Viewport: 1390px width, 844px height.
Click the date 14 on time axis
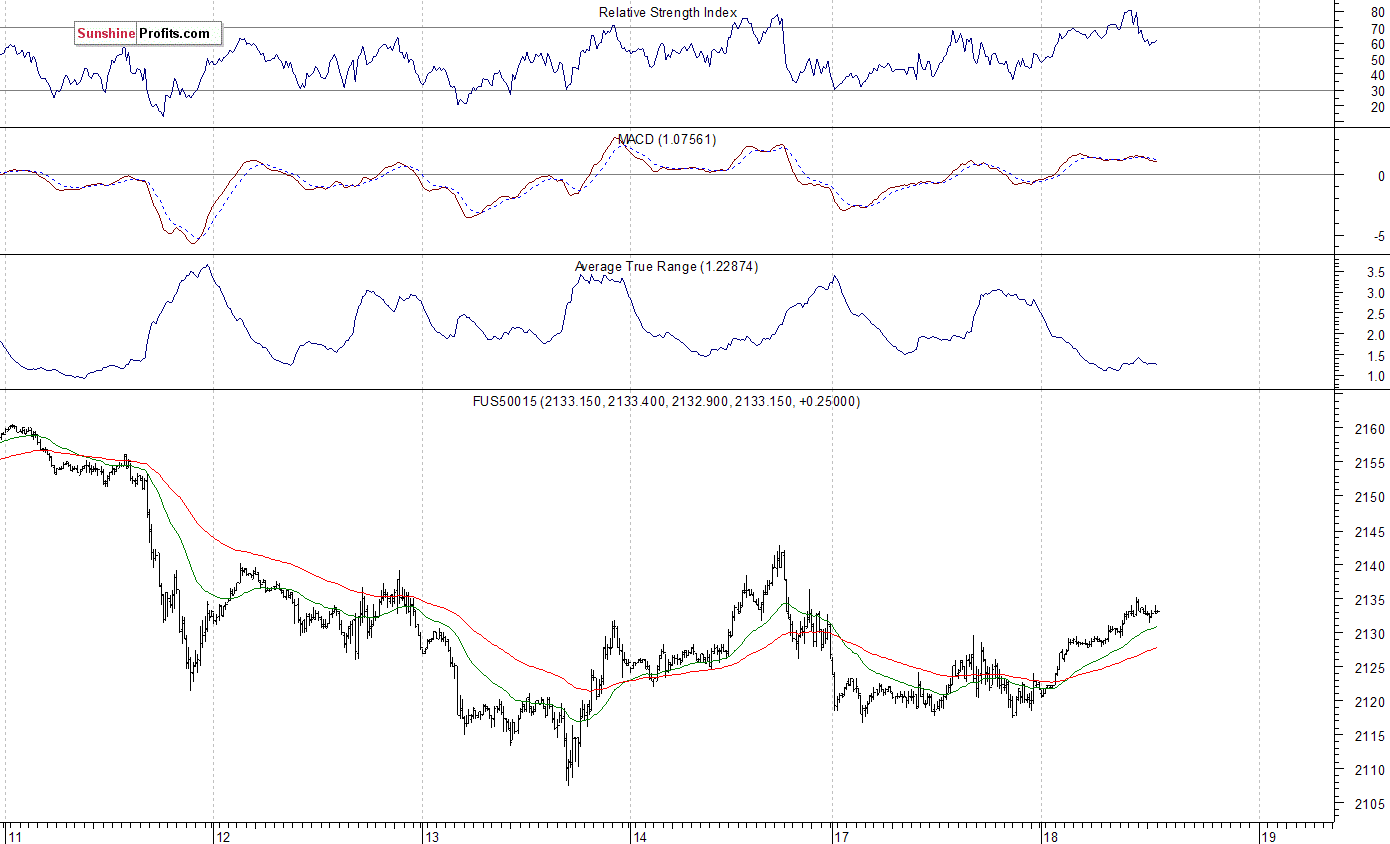tap(640, 836)
